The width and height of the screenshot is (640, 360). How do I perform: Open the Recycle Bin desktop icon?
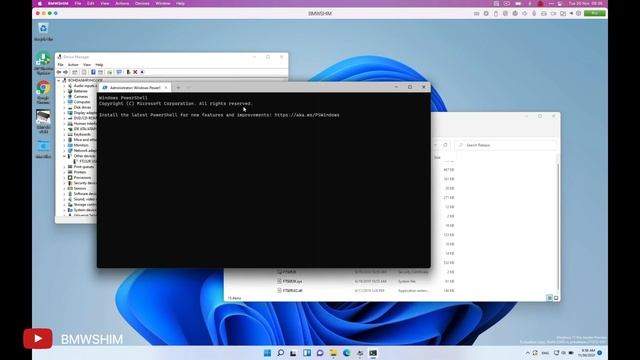(43, 32)
